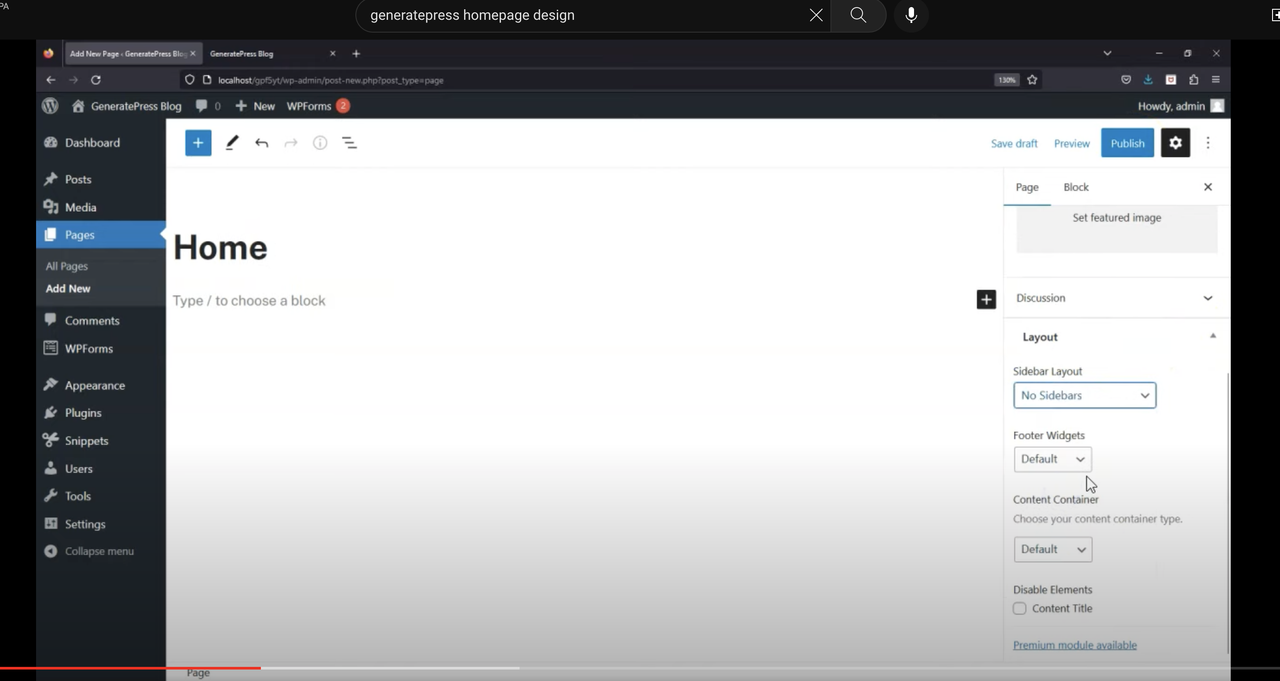Click the Preview button
The width and height of the screenshot is (1280, 681).
(1072, 143)
